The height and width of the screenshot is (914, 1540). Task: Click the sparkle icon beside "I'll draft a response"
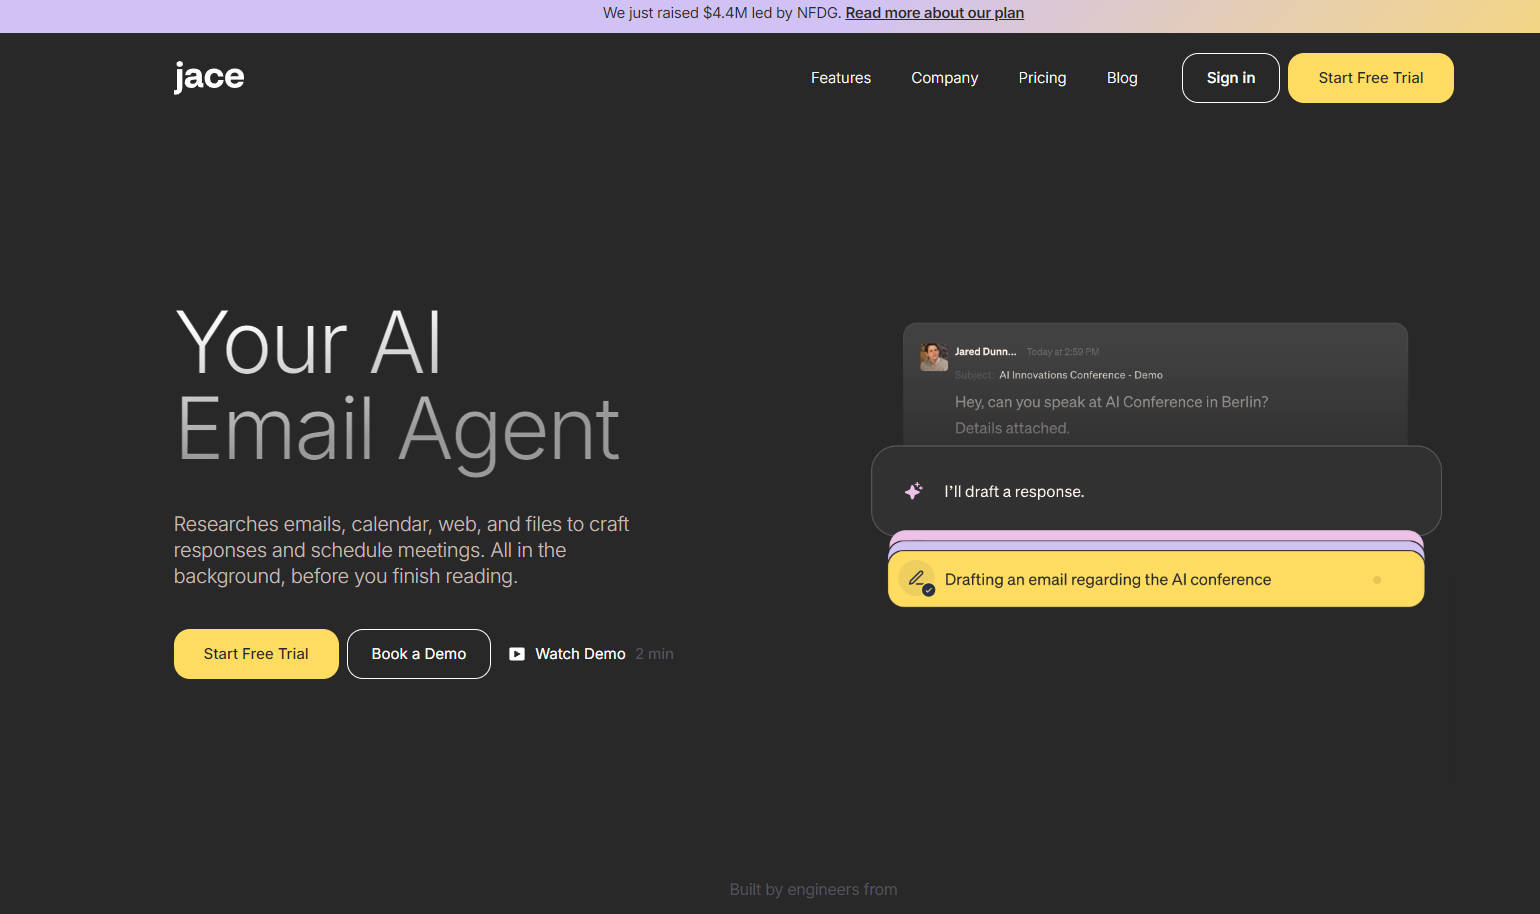tap(913, 491)
